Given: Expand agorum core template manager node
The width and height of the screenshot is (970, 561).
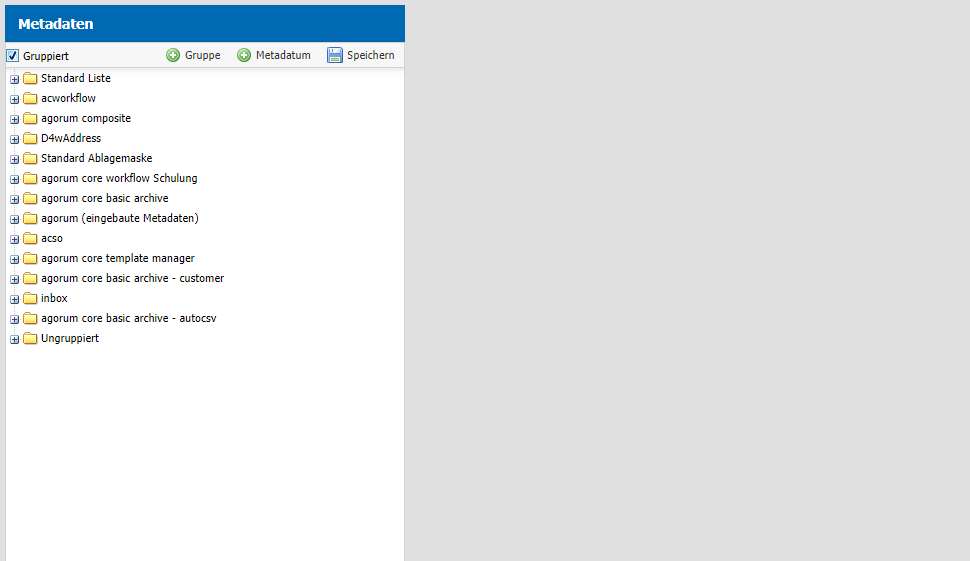Looking at the screenshot, I should pos(15,259).
